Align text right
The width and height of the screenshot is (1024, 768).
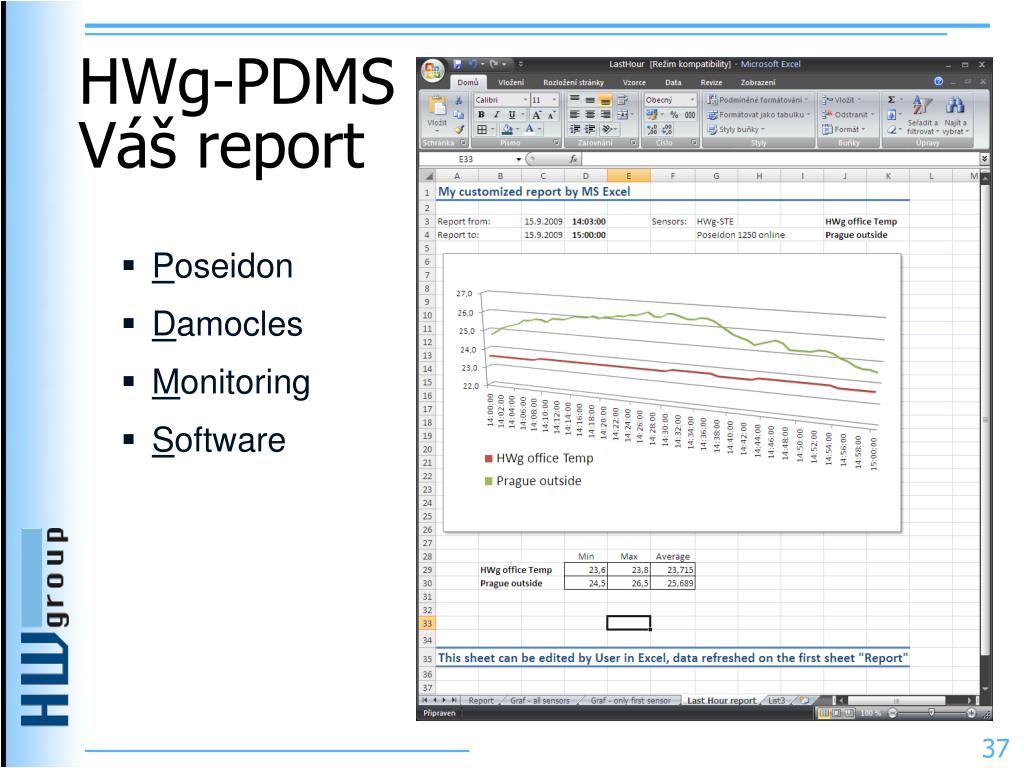coord(605,114)
